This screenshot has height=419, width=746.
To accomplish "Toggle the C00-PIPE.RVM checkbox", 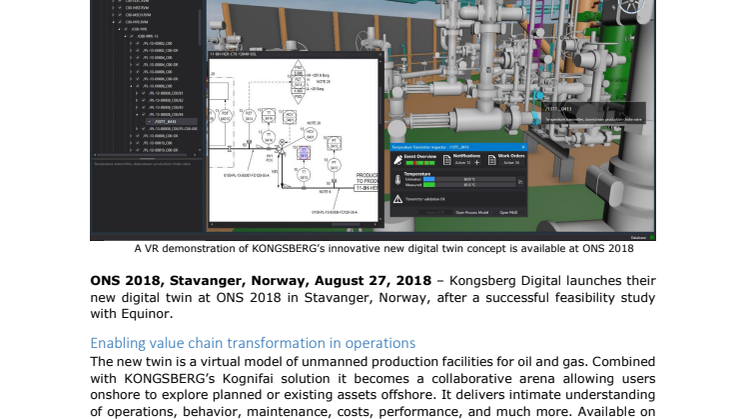I will point(120,22).
